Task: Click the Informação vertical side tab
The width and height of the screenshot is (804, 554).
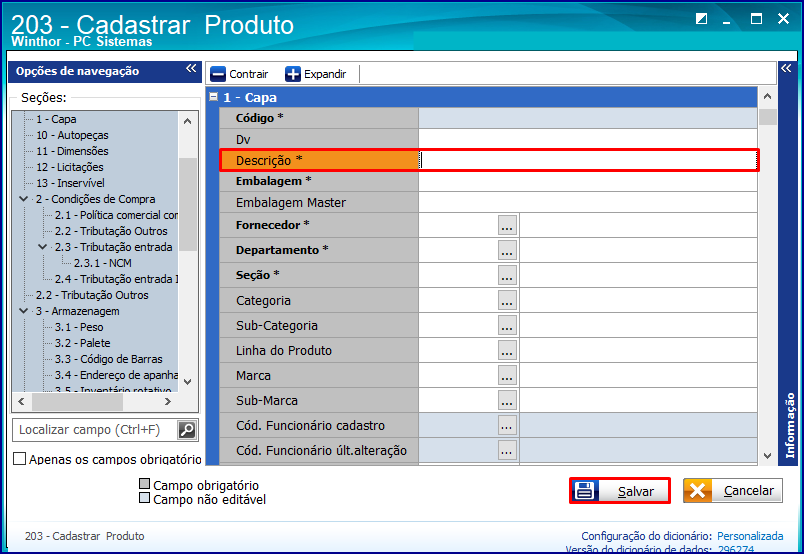Action: (x=790, y=425)
